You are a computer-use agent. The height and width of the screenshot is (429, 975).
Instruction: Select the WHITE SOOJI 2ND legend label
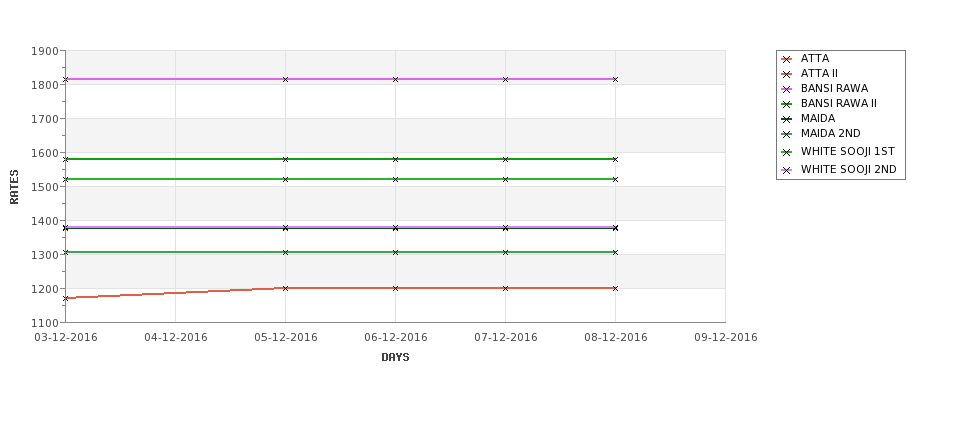pos(848,169)
